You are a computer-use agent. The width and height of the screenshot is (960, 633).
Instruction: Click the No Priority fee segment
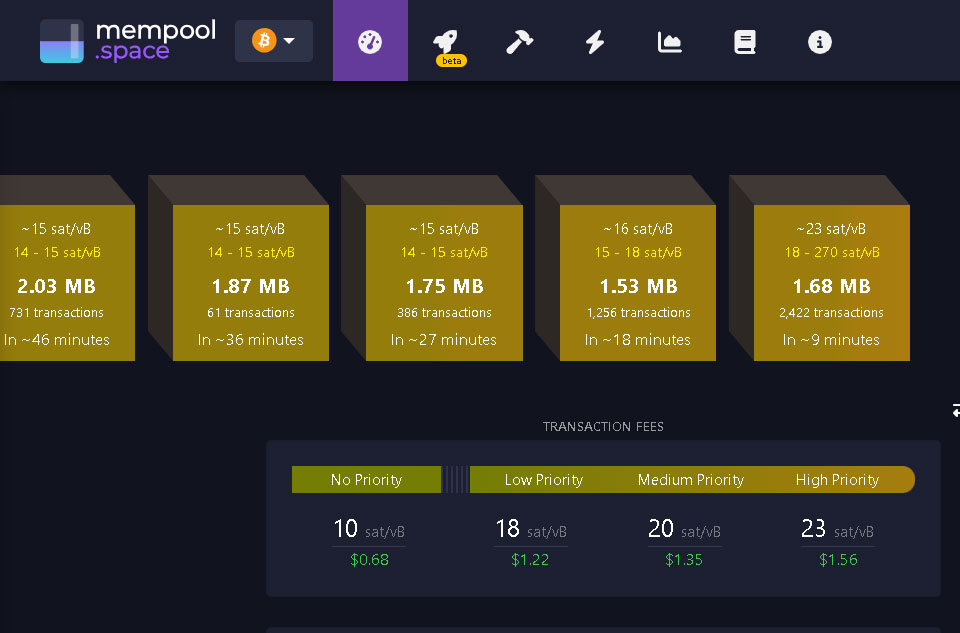coord(366,480)
